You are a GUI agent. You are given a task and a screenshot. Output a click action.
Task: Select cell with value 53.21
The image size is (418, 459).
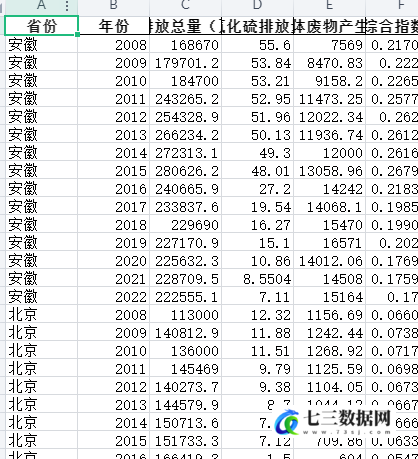(x=257, y=81)
